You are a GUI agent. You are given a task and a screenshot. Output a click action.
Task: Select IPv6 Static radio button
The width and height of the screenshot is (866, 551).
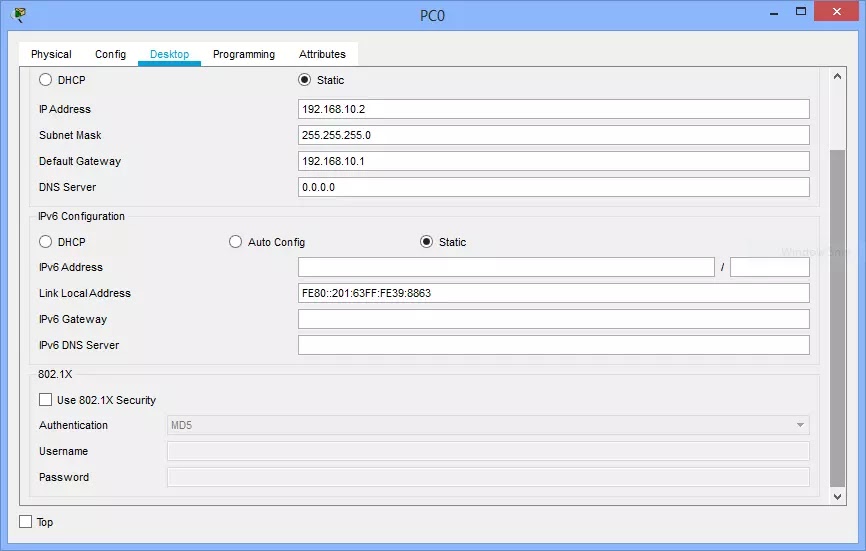coord(426,242)
